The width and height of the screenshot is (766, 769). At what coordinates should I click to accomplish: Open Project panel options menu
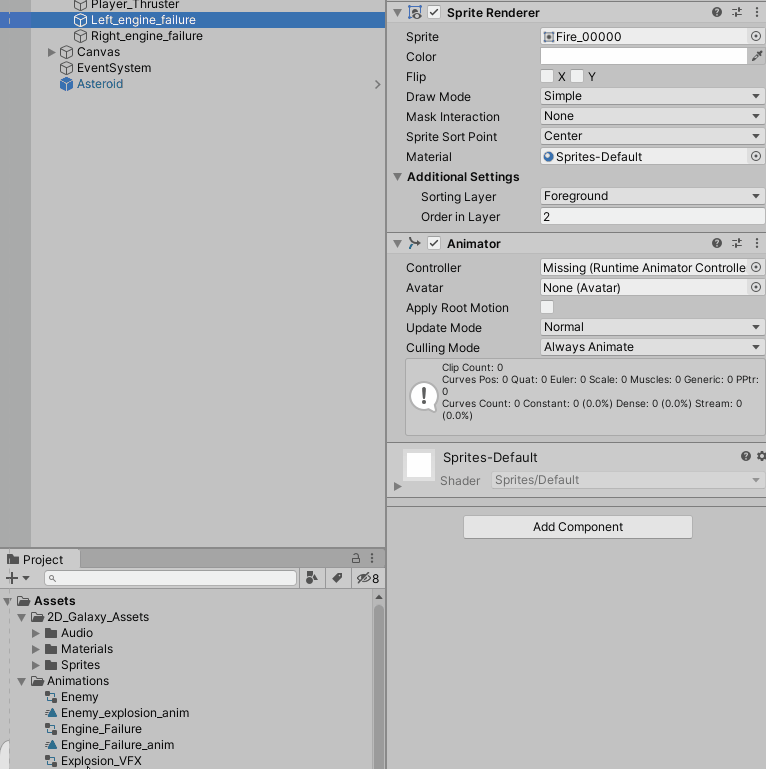point(372,558)
